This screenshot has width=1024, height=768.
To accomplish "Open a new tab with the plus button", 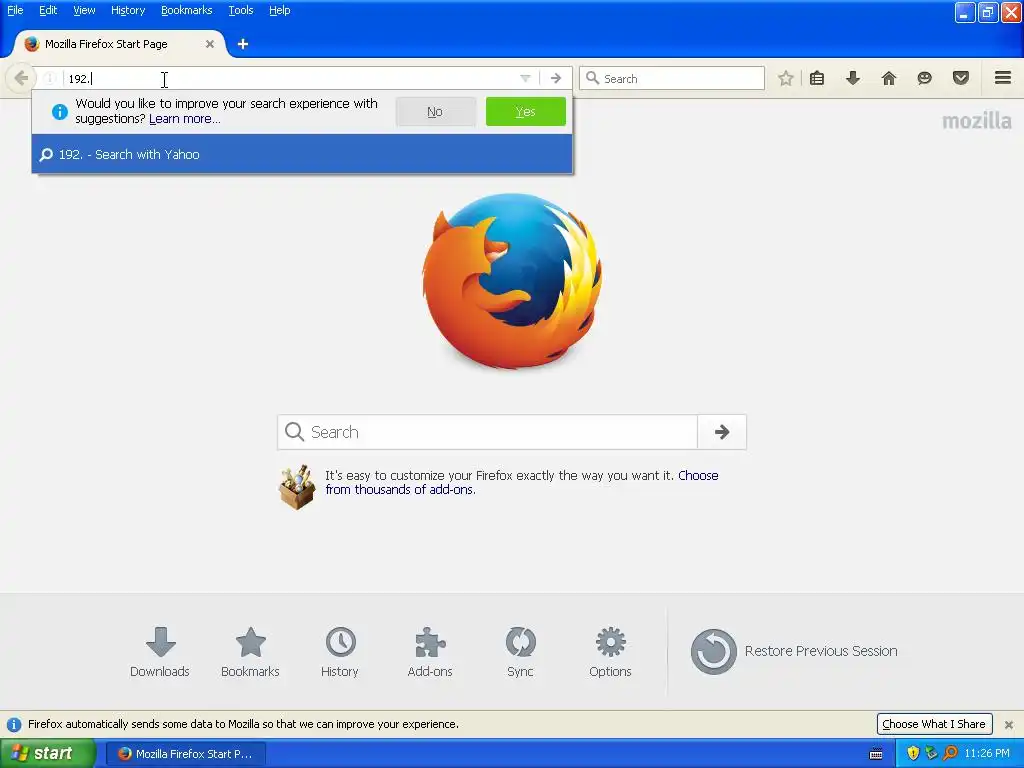I will point(243,44).
